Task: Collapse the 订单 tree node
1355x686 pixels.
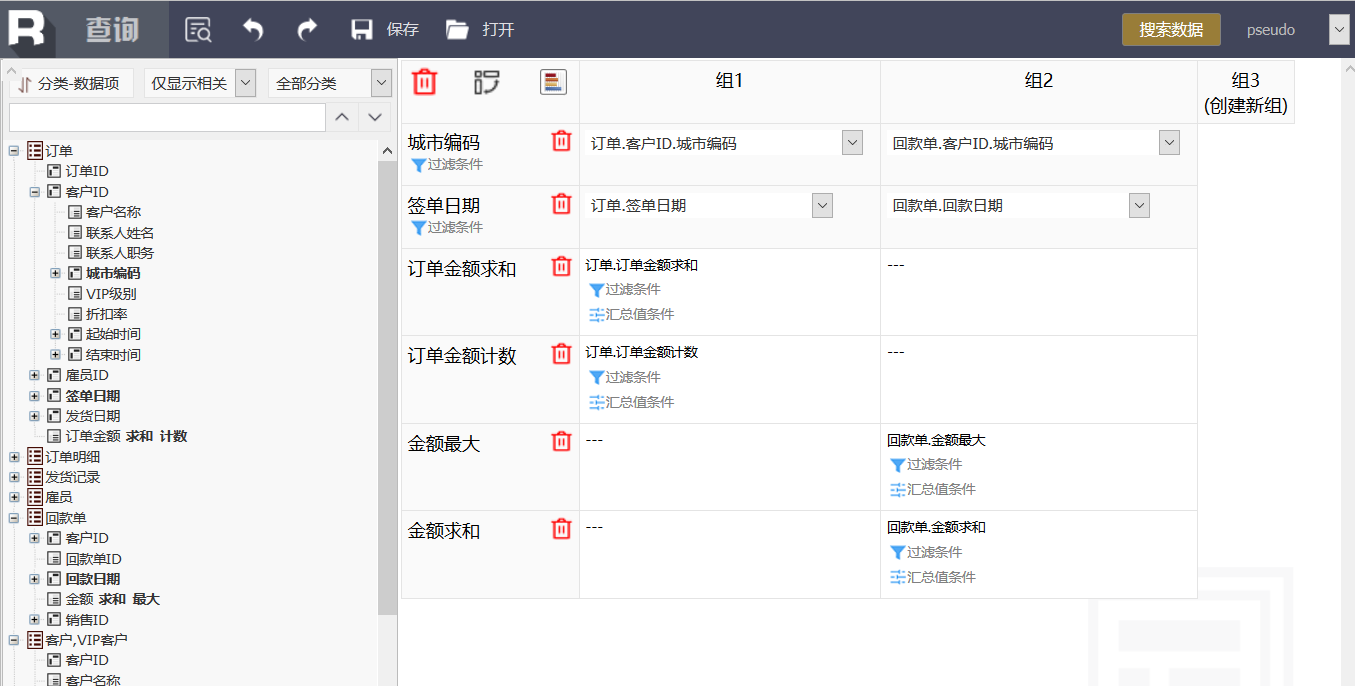Action: coord(15,151)
